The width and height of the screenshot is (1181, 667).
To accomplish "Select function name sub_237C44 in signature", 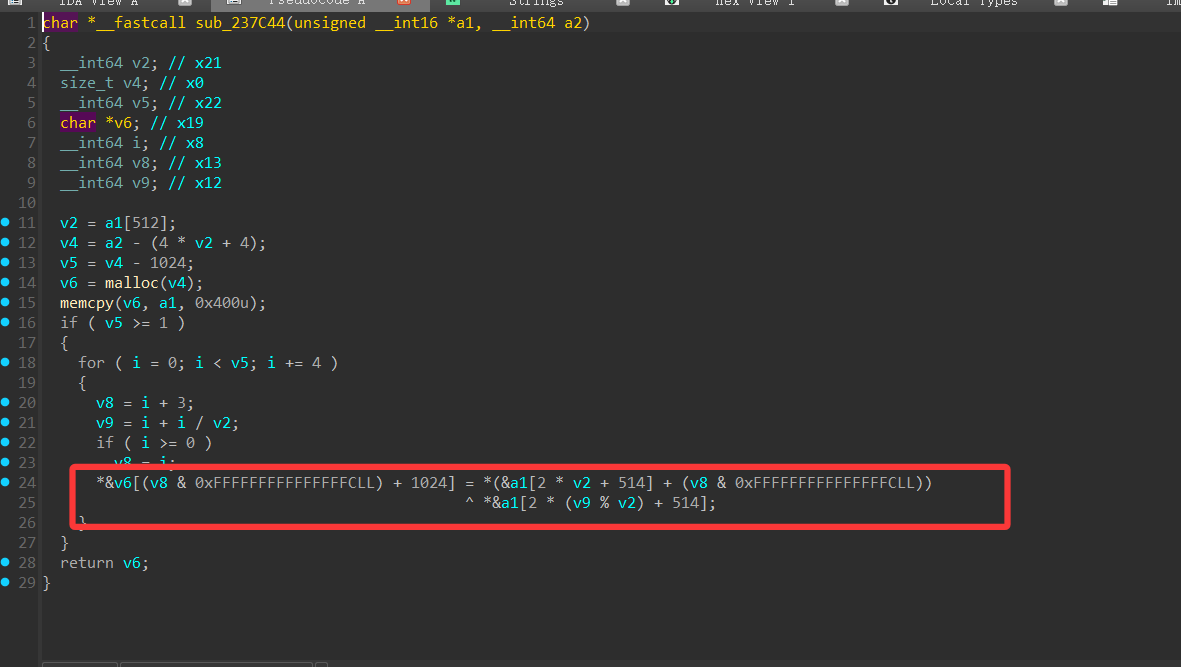I will tap(238, 23).
